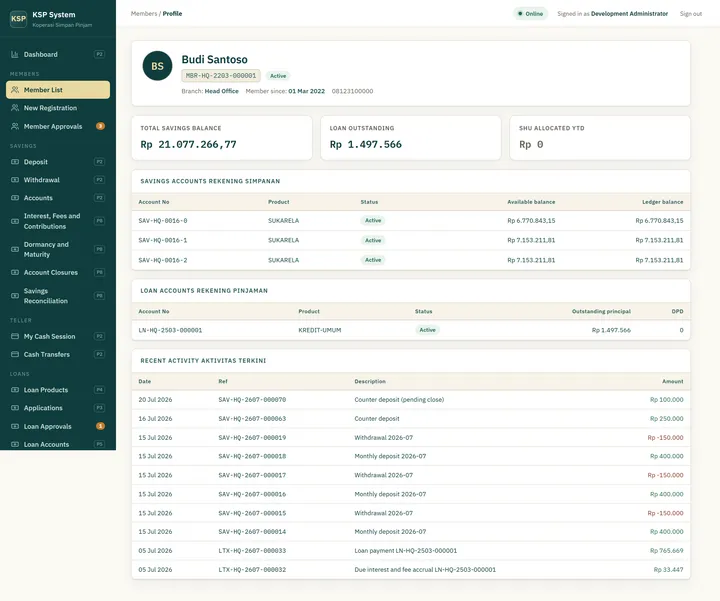Viewport: 720px width, 601px height.
Task: Click Ledger balance column header
Action: [663, 202]
